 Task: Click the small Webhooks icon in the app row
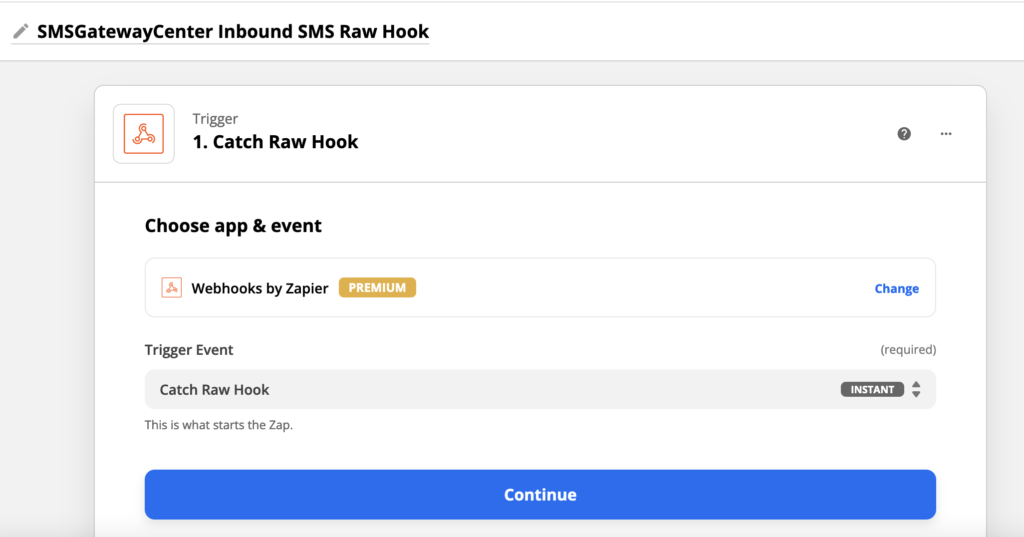click(172, 288)
